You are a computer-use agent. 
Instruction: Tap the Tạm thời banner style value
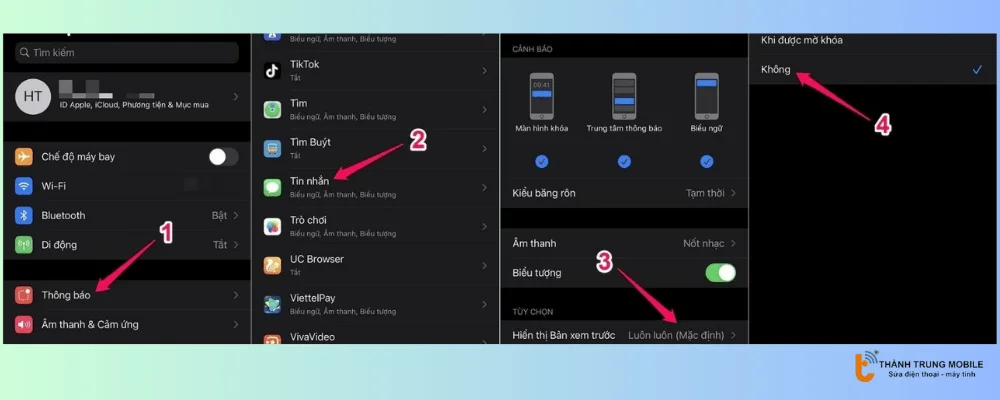705,193
